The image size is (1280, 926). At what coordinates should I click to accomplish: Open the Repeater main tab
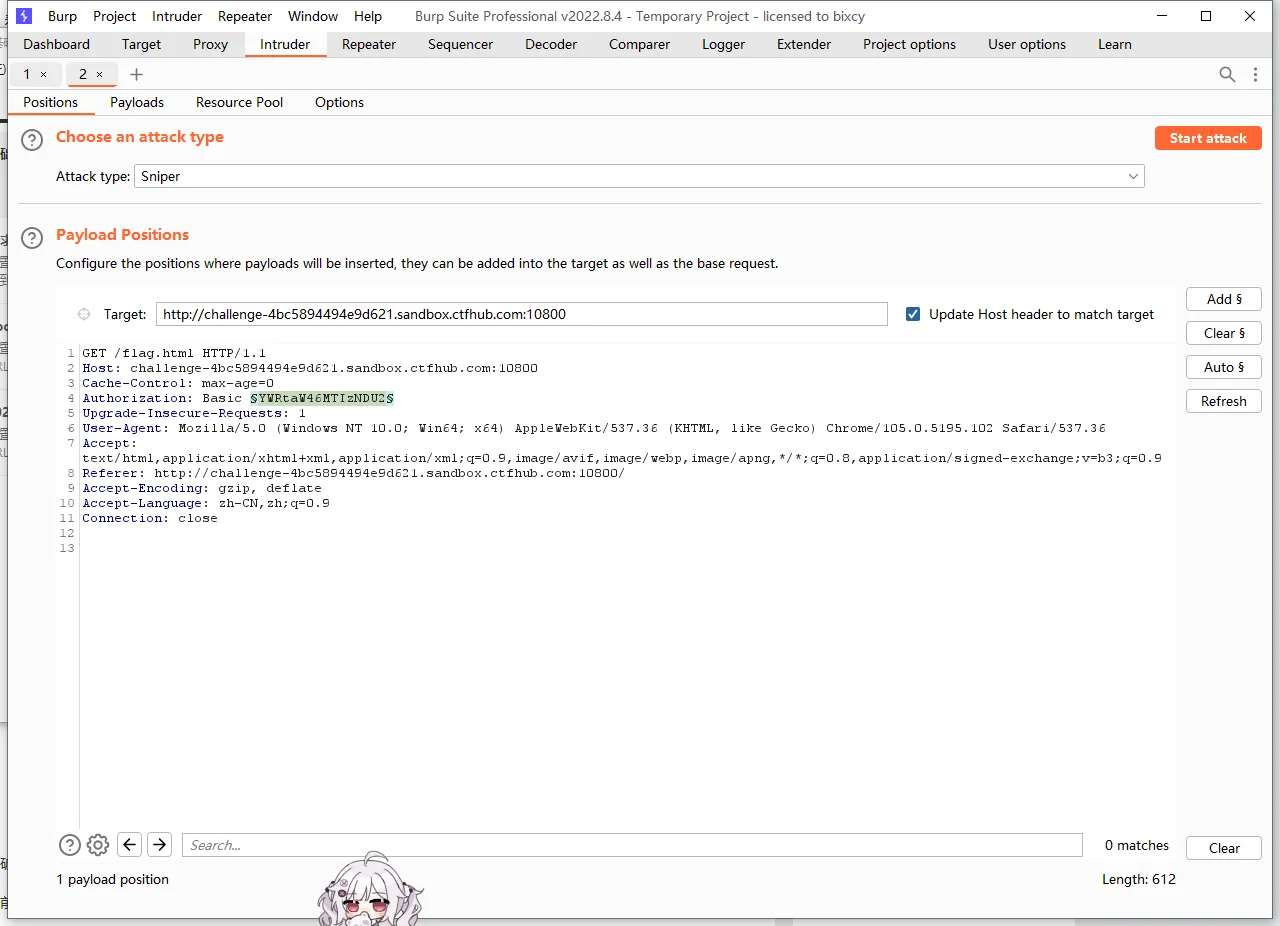369,44
